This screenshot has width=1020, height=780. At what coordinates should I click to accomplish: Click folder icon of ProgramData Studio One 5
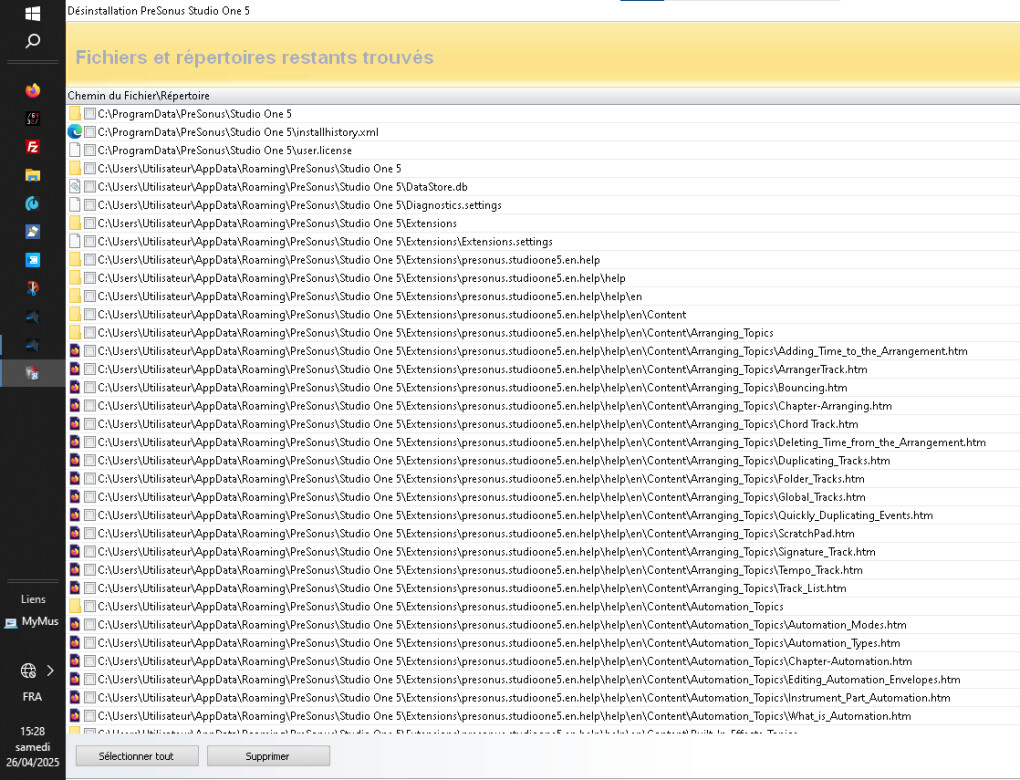[x=75, y=114]
